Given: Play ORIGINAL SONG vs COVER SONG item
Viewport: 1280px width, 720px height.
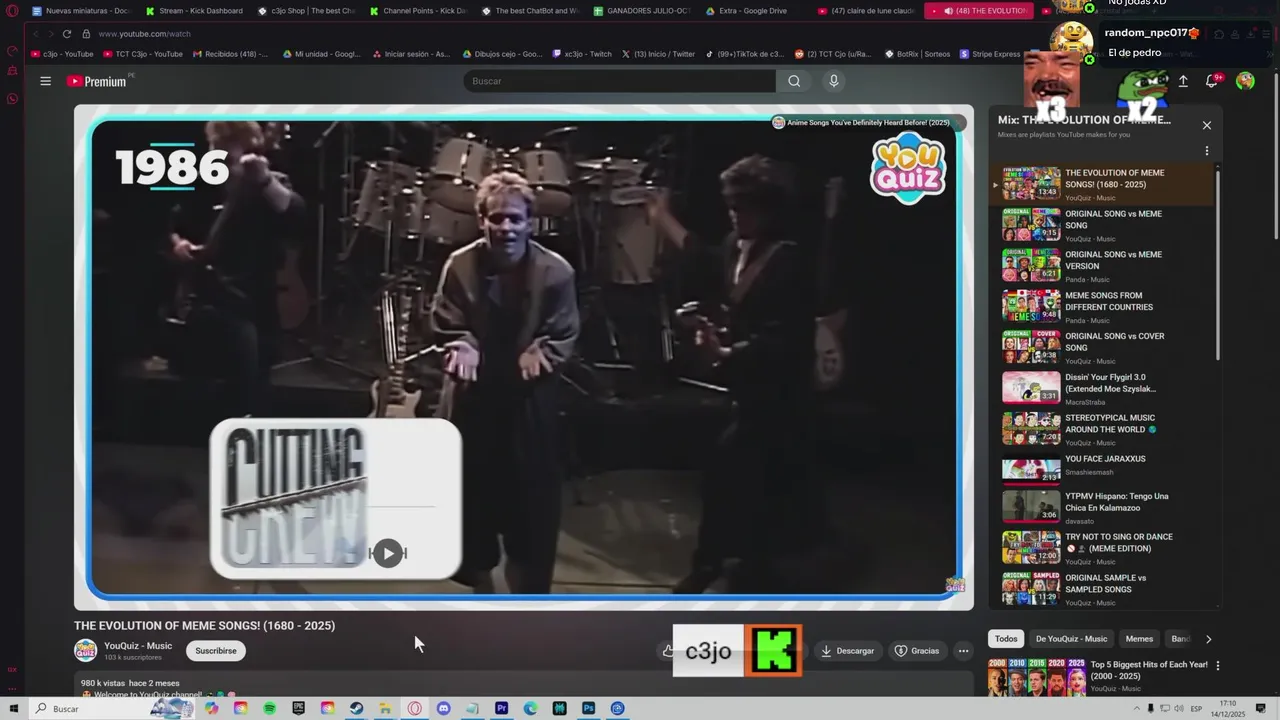Looking at the screenshot, I should 1102,347.
